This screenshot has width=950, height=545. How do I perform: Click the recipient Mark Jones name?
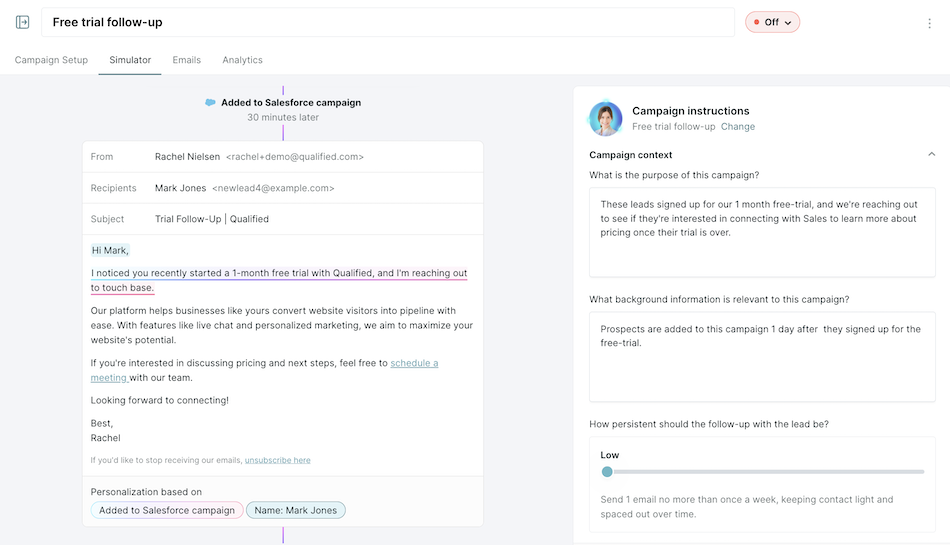[x=181, y=188]
